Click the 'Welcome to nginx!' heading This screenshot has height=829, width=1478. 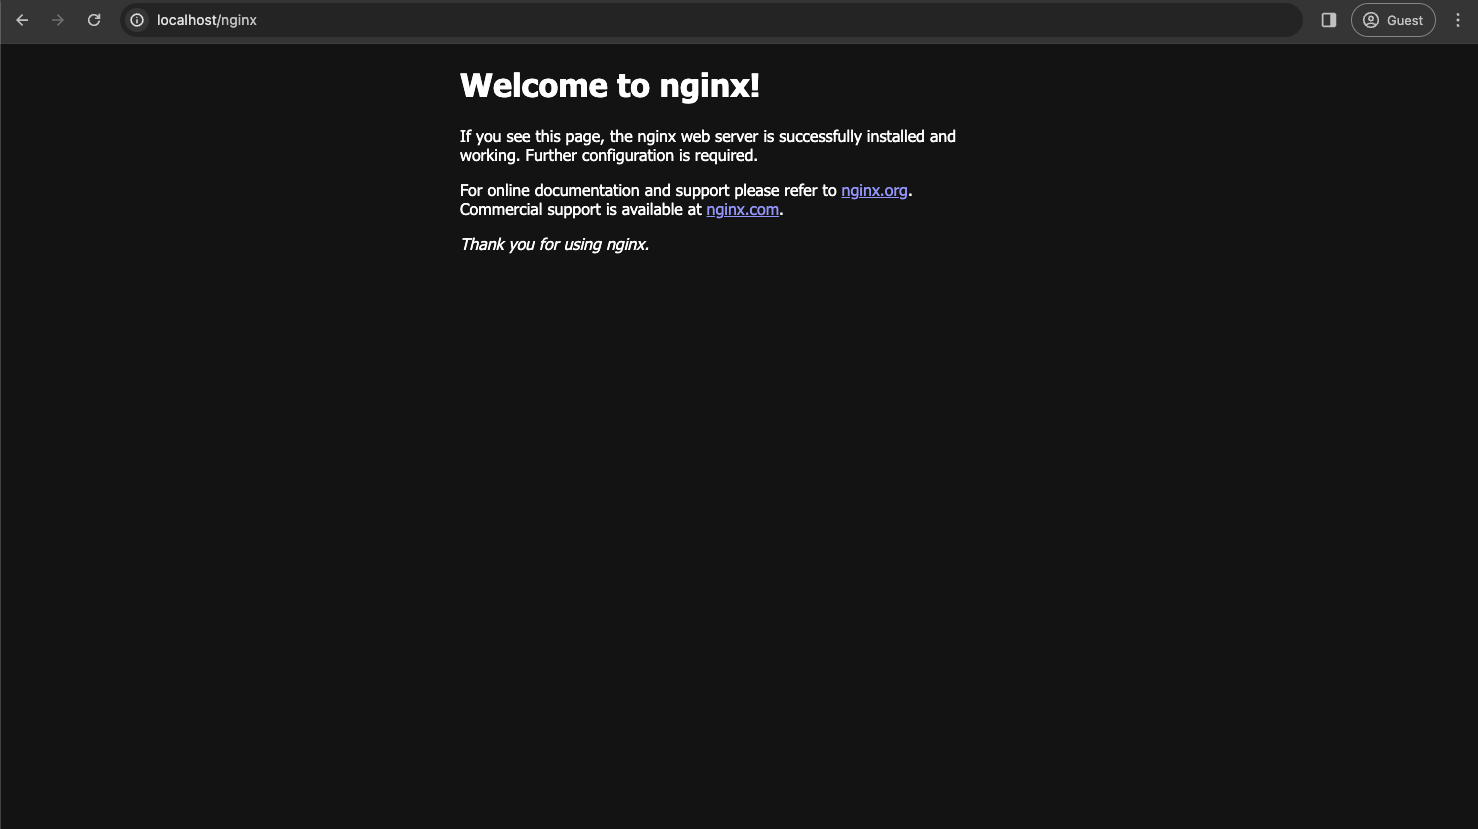coord(610,86)
